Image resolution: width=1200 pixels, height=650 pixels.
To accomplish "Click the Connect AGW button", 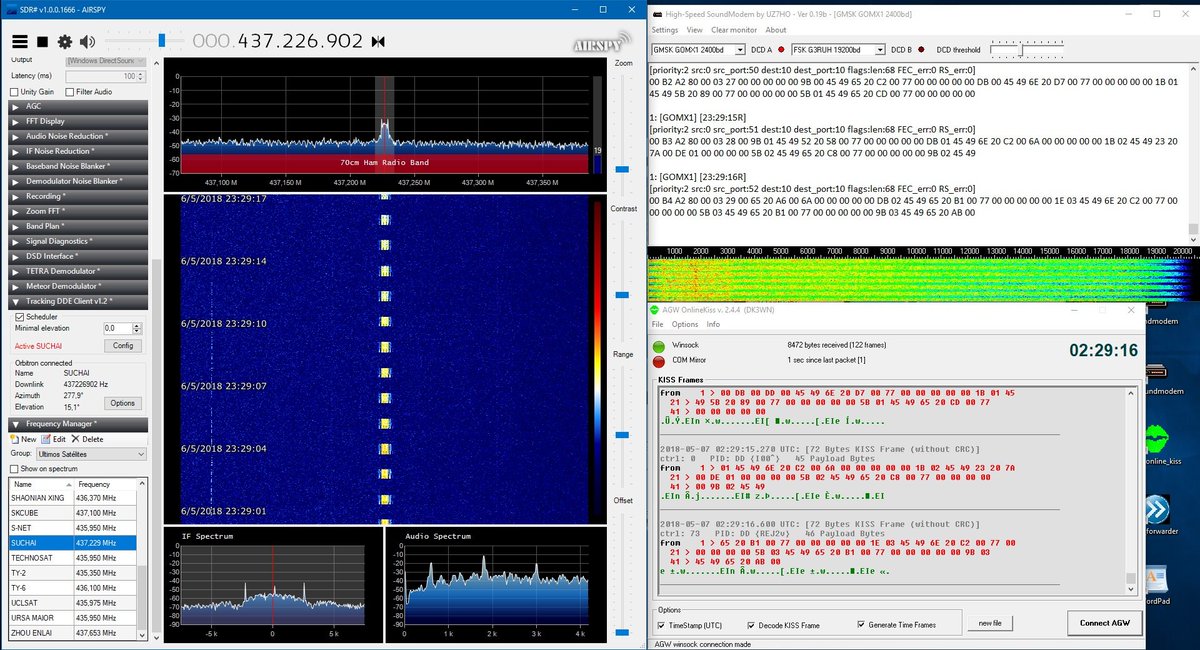I will 1104,623.
